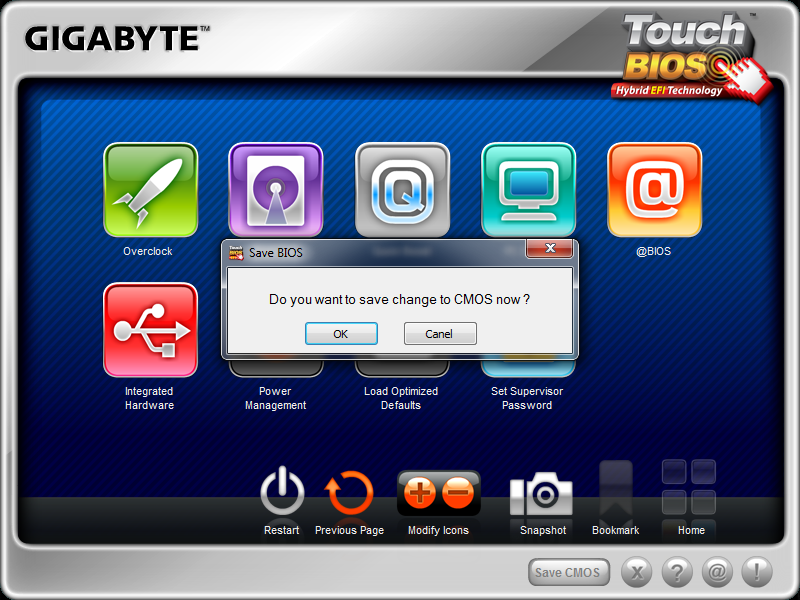This screenshot has height=600, width=800.
Task: Go to Home grid icon
Action: pos(689,487)
